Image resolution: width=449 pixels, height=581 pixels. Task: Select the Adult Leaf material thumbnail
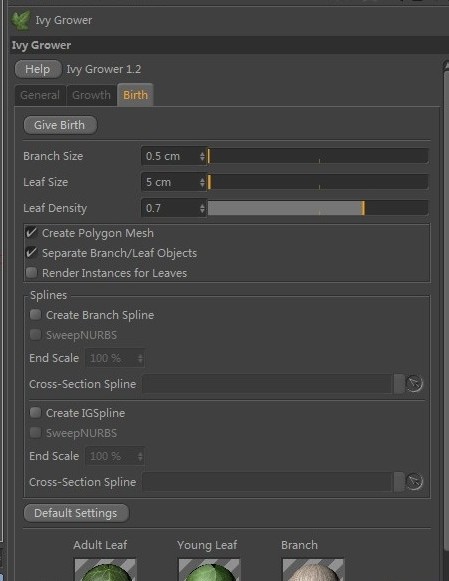pos(106,570)
